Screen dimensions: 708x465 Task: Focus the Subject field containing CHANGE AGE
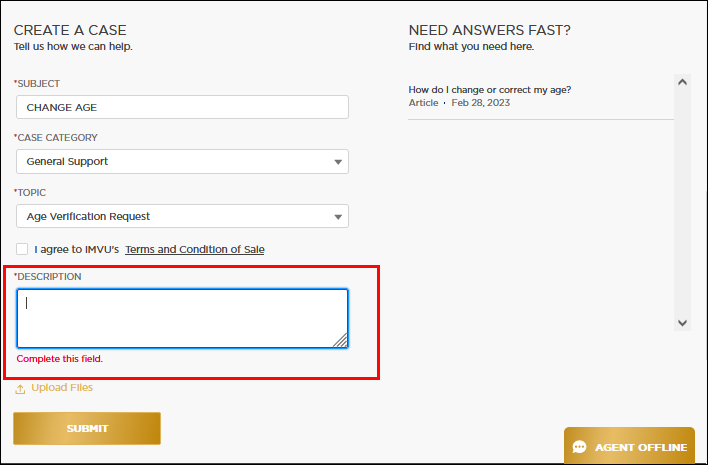pos(182,107)
